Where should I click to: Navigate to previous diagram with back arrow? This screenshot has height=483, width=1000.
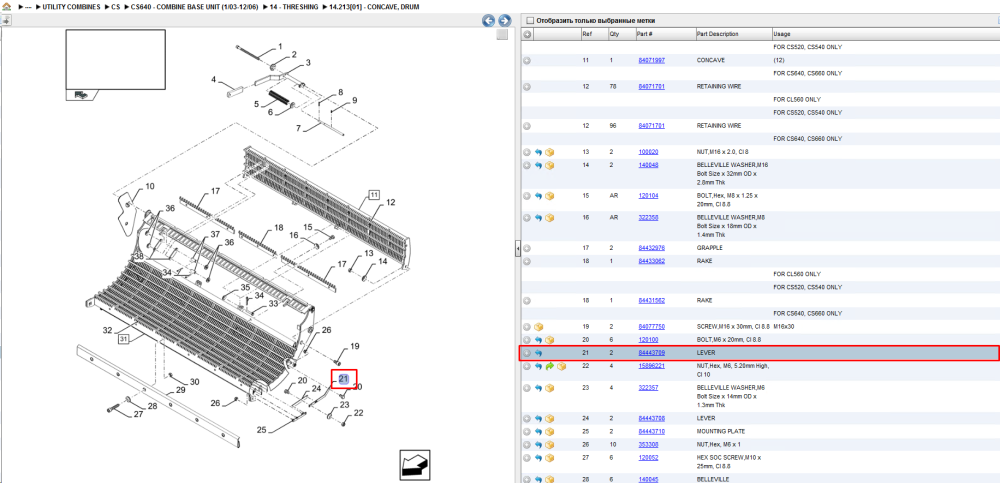point(489,20)
